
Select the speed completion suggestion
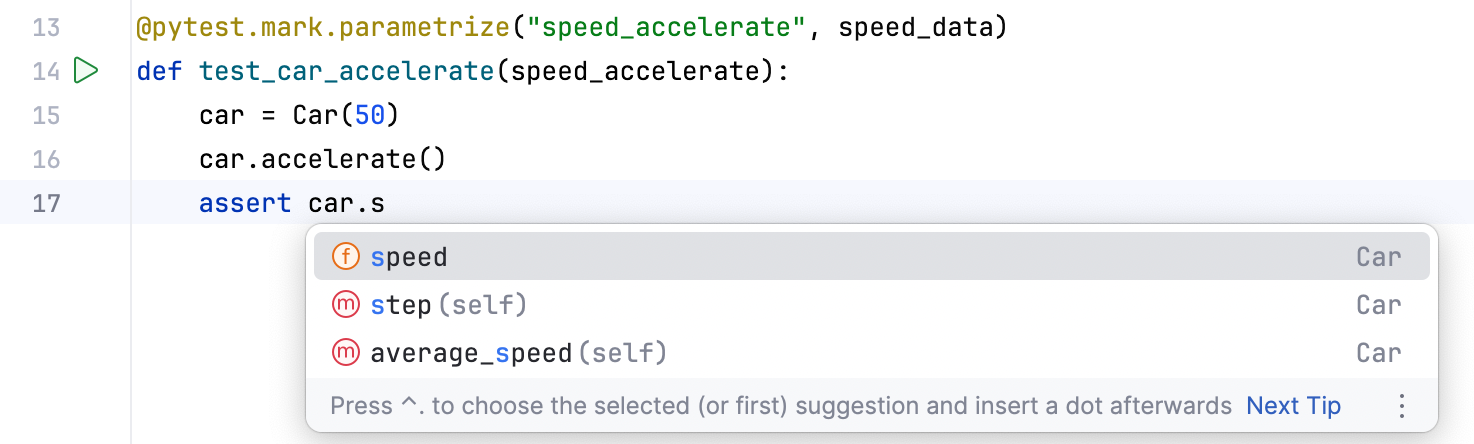(x=409, y=257)
